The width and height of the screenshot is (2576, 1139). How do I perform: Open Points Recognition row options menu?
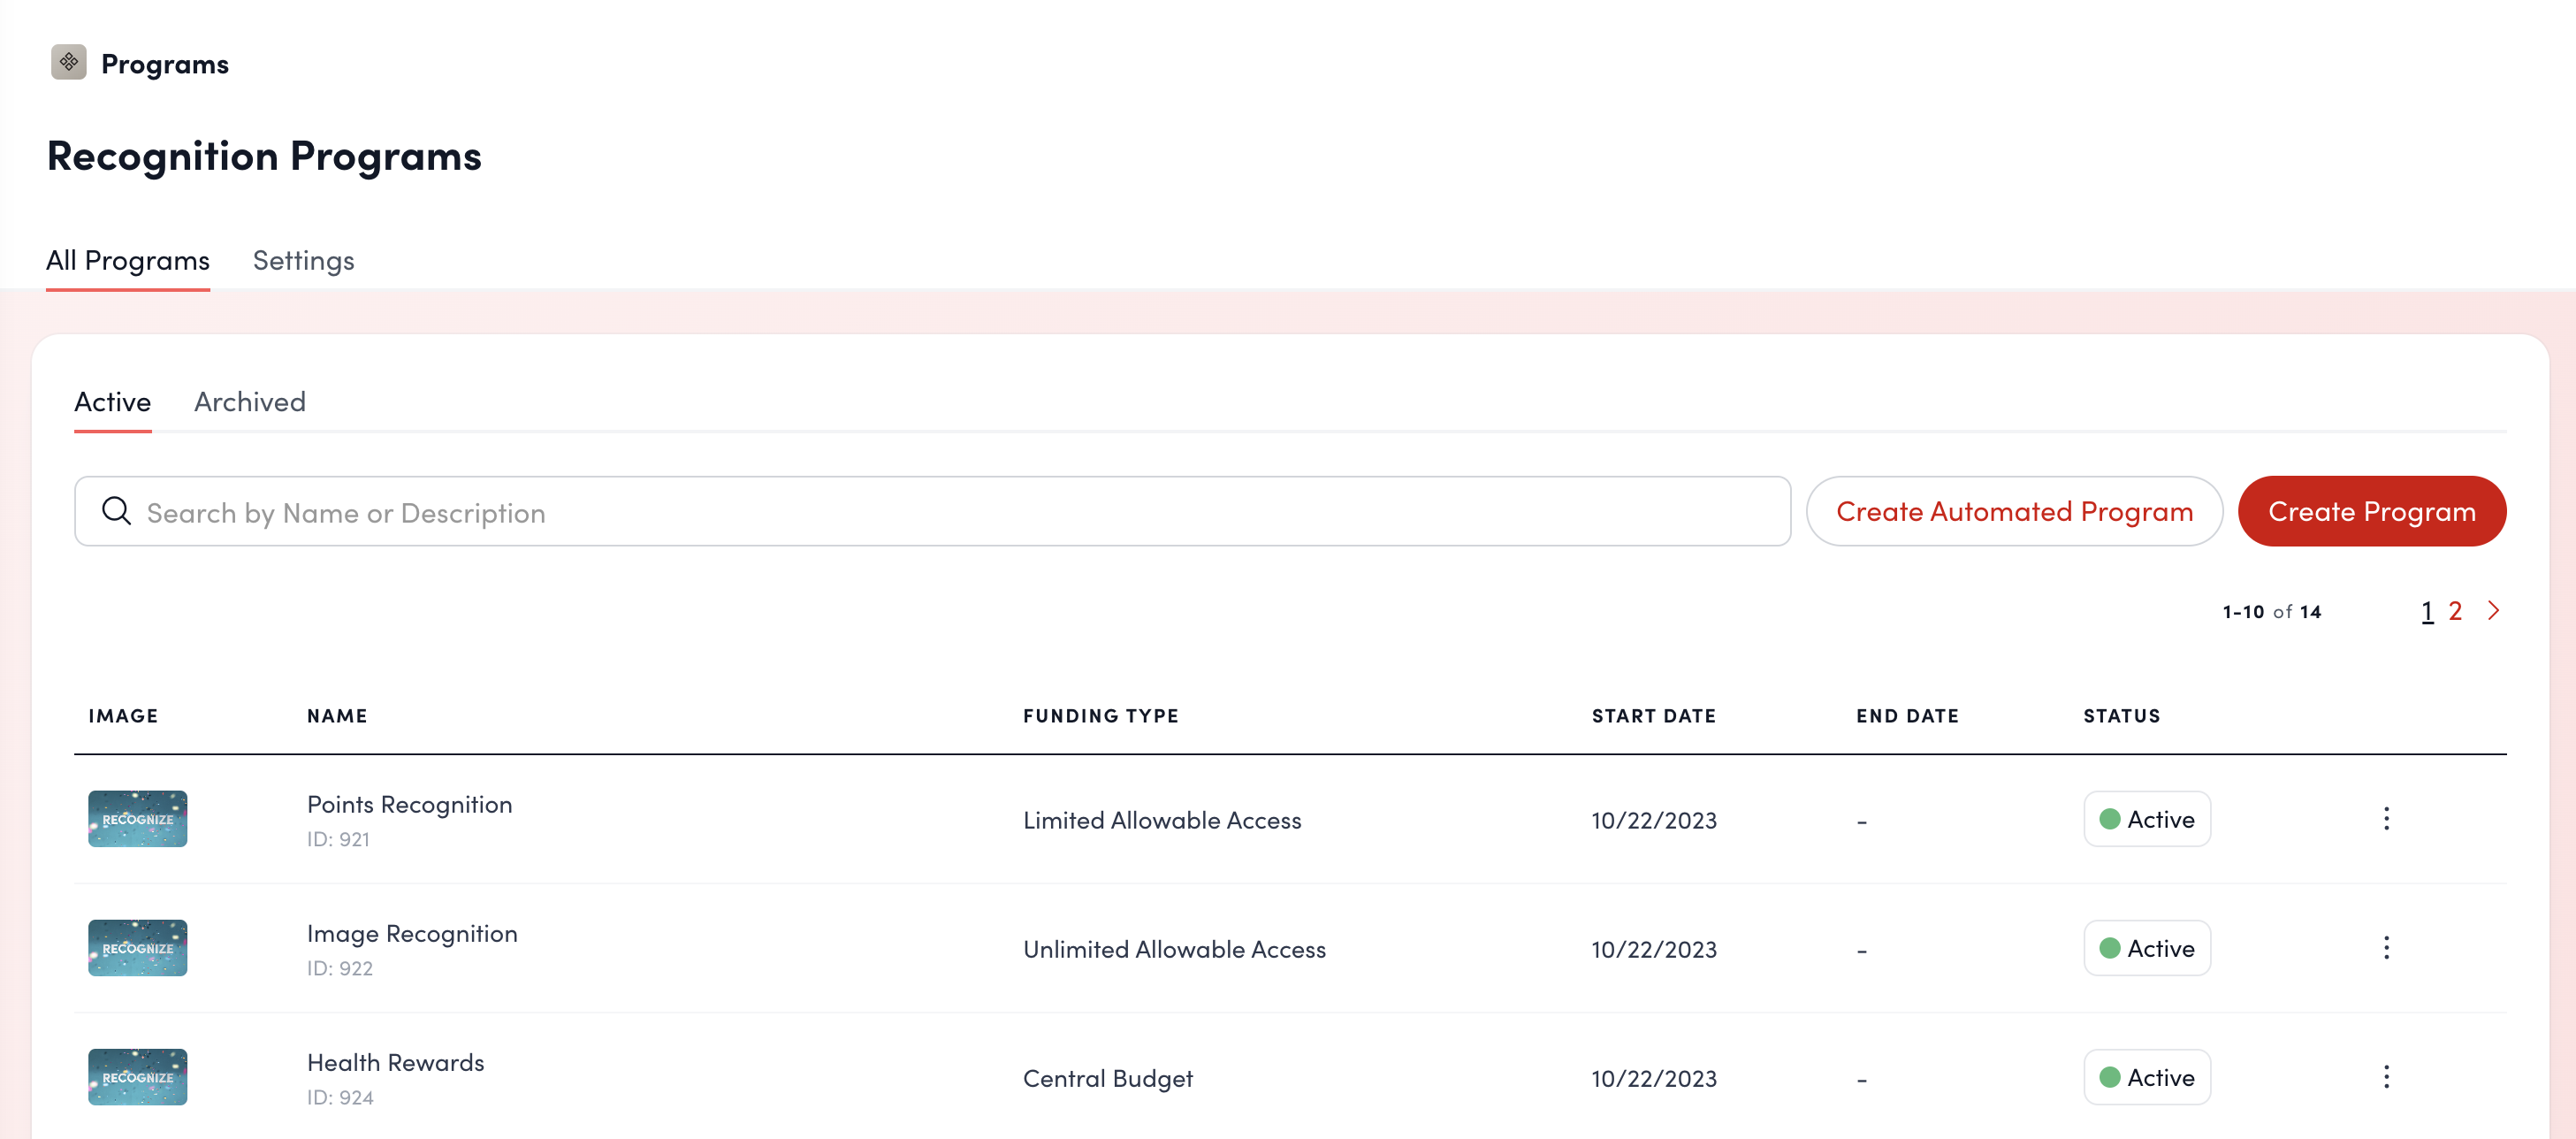click(2386, 819)
